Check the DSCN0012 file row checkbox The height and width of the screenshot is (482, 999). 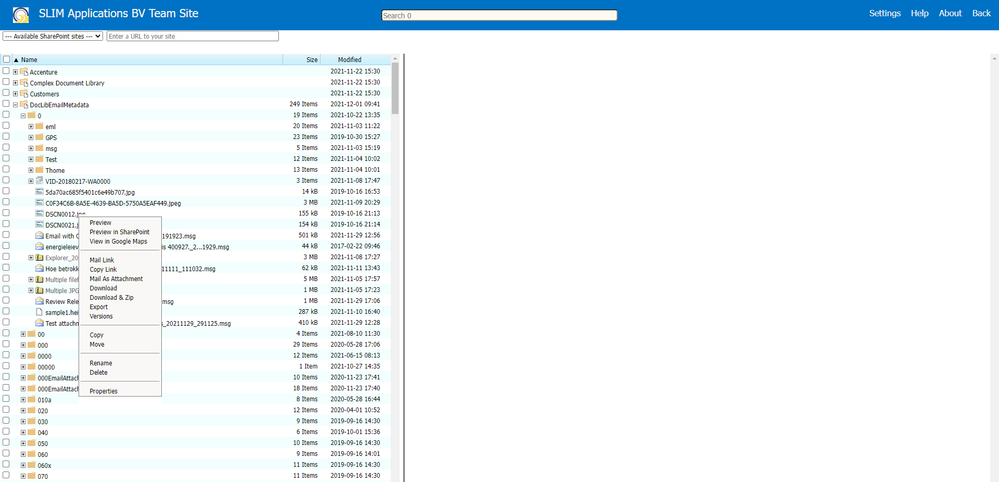[6, 213]
